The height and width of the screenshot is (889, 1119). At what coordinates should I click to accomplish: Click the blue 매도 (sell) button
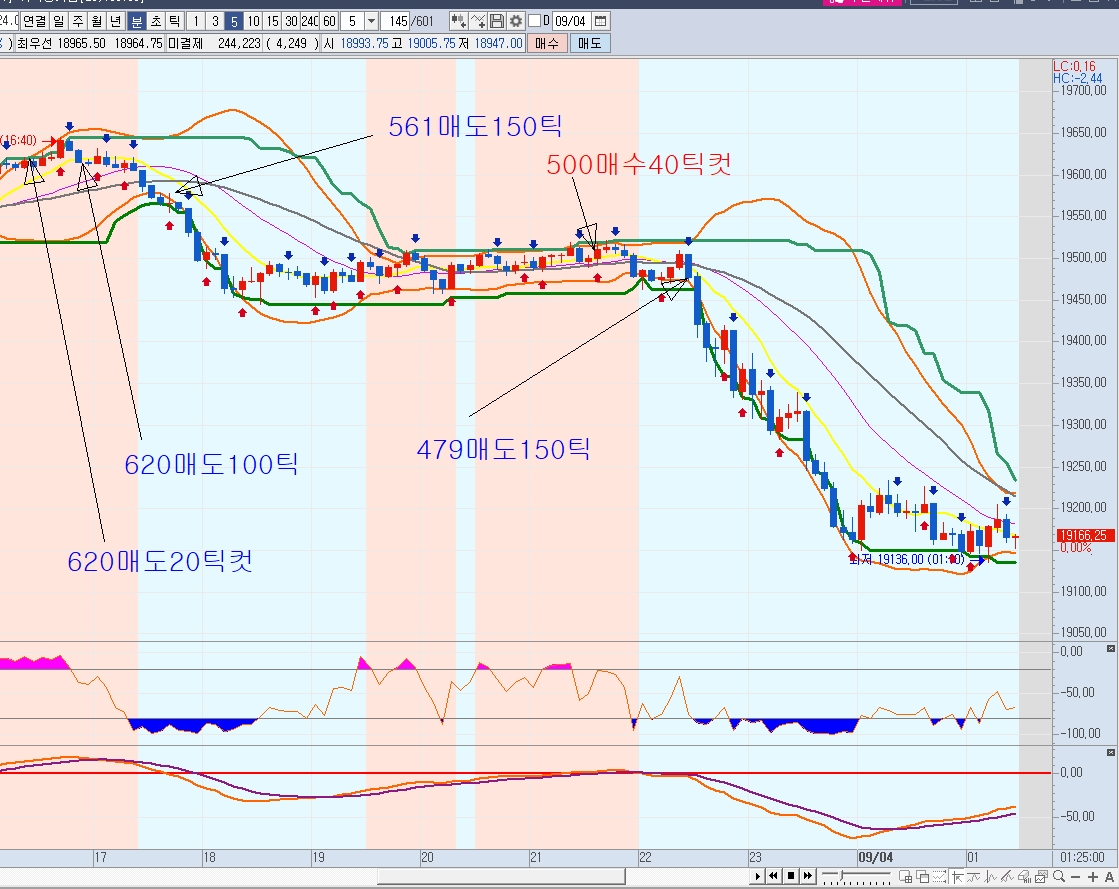tap(589, 43)
